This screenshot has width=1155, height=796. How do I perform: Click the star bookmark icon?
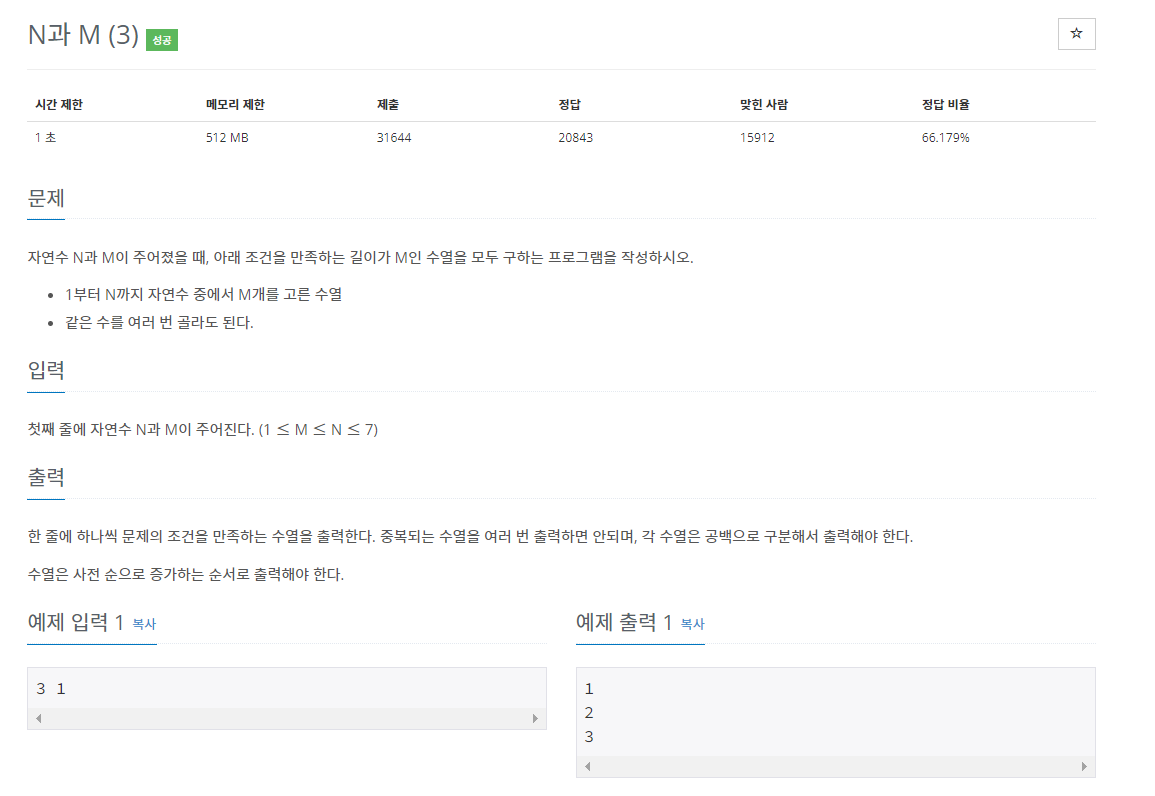(x=1076, y=33)
